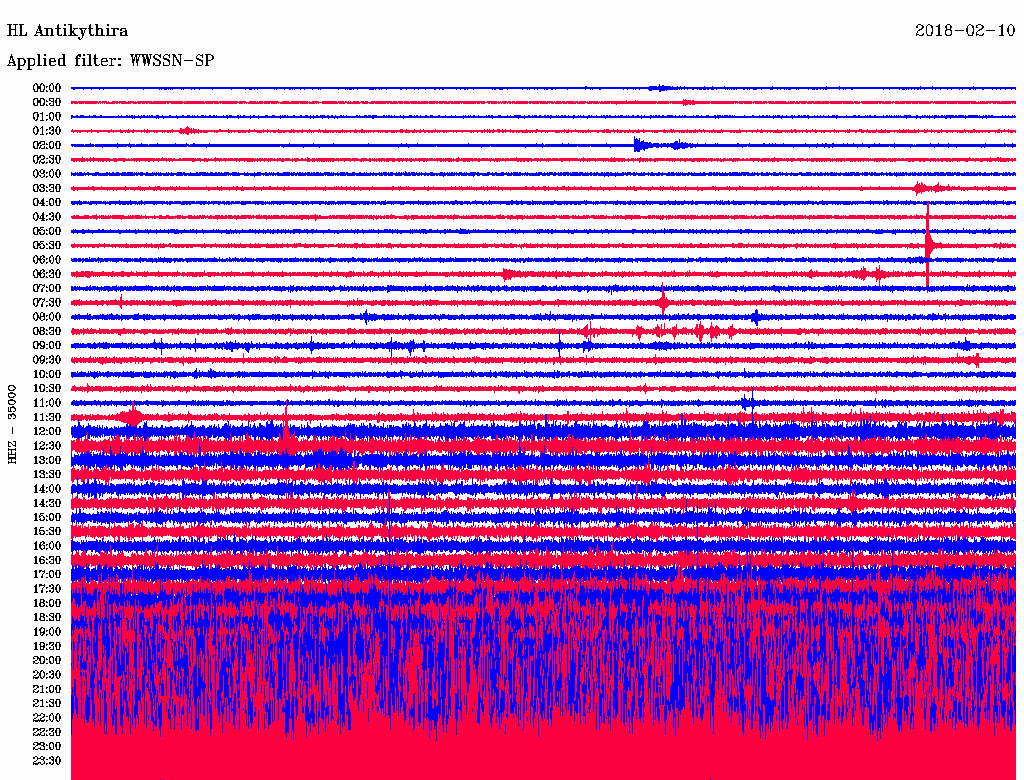Click the 23:00 time label
Image resolution: width=1024 pixels, height=780 pixels.
point(47,746)
